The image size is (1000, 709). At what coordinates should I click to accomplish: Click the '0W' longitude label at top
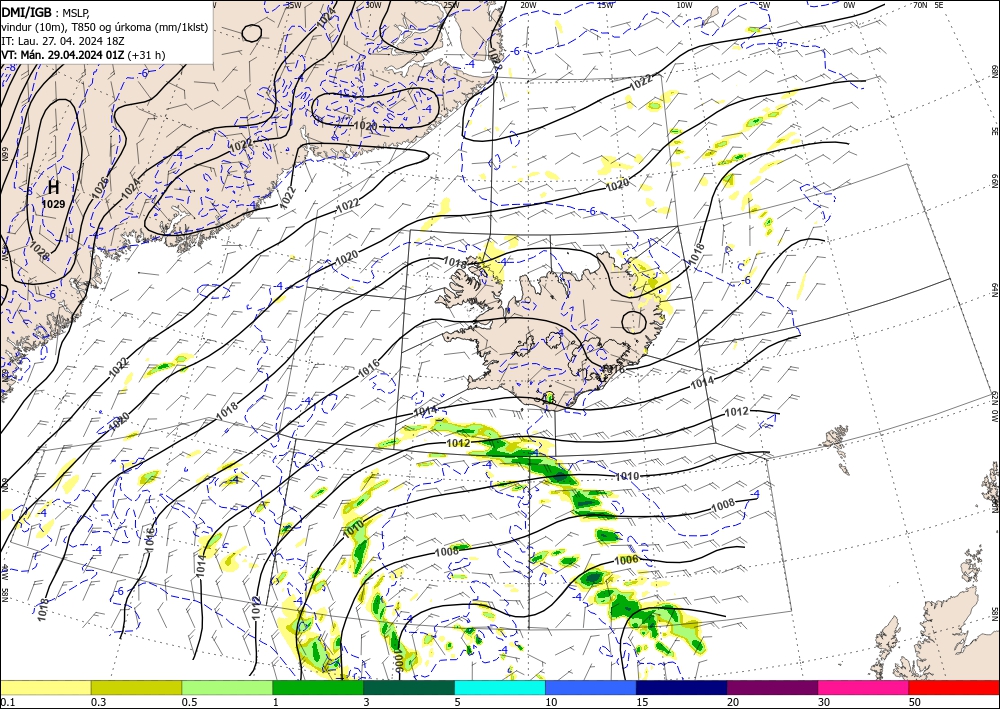[849, 5]
